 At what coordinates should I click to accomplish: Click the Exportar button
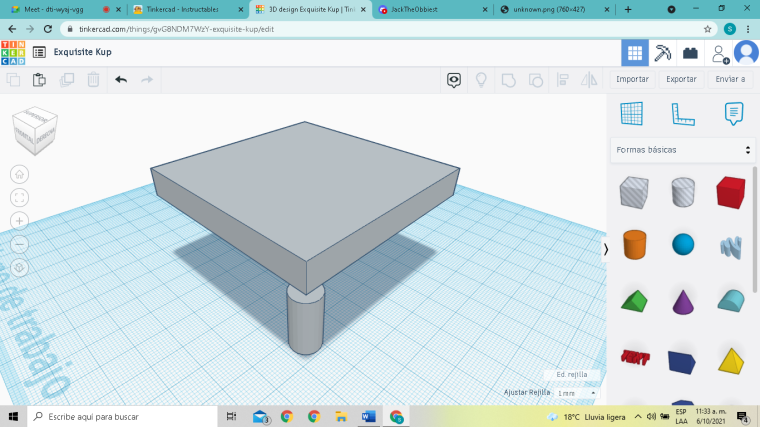tap(681, 79)
